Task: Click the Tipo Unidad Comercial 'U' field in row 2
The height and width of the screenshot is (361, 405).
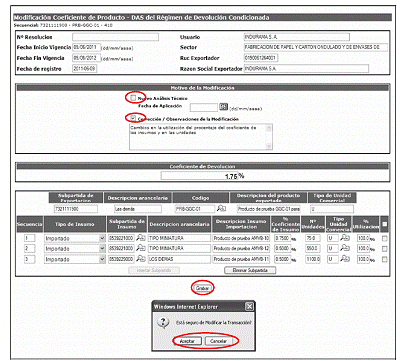Action: click(x=333, y=249)
